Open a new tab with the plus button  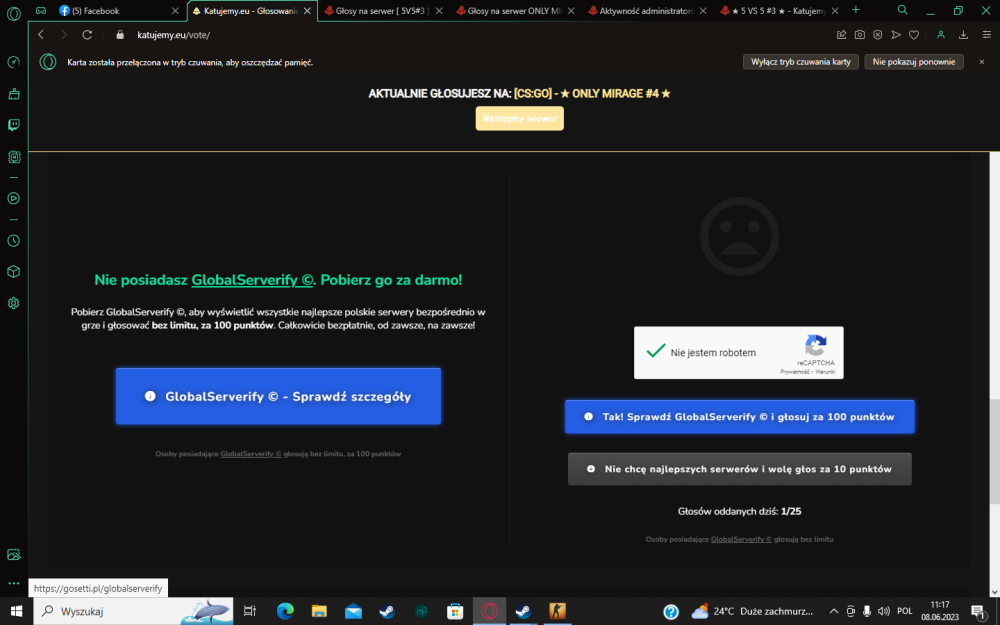pyautogui.click(x=856, y=10)
